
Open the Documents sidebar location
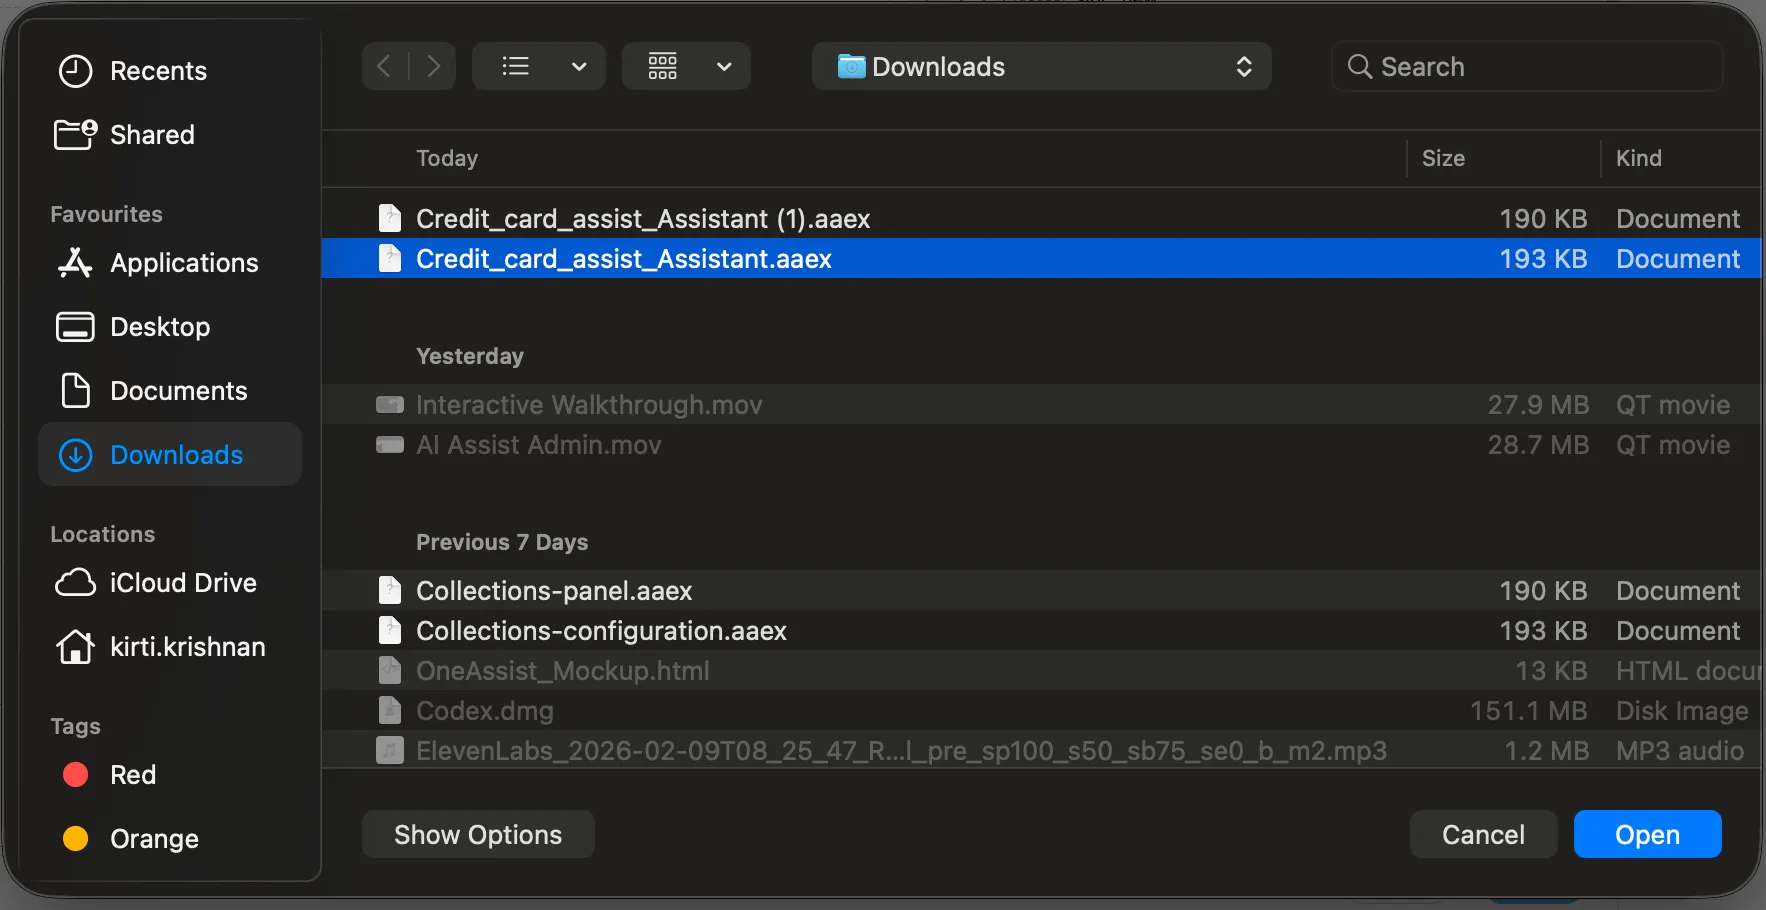pos(152,391)
